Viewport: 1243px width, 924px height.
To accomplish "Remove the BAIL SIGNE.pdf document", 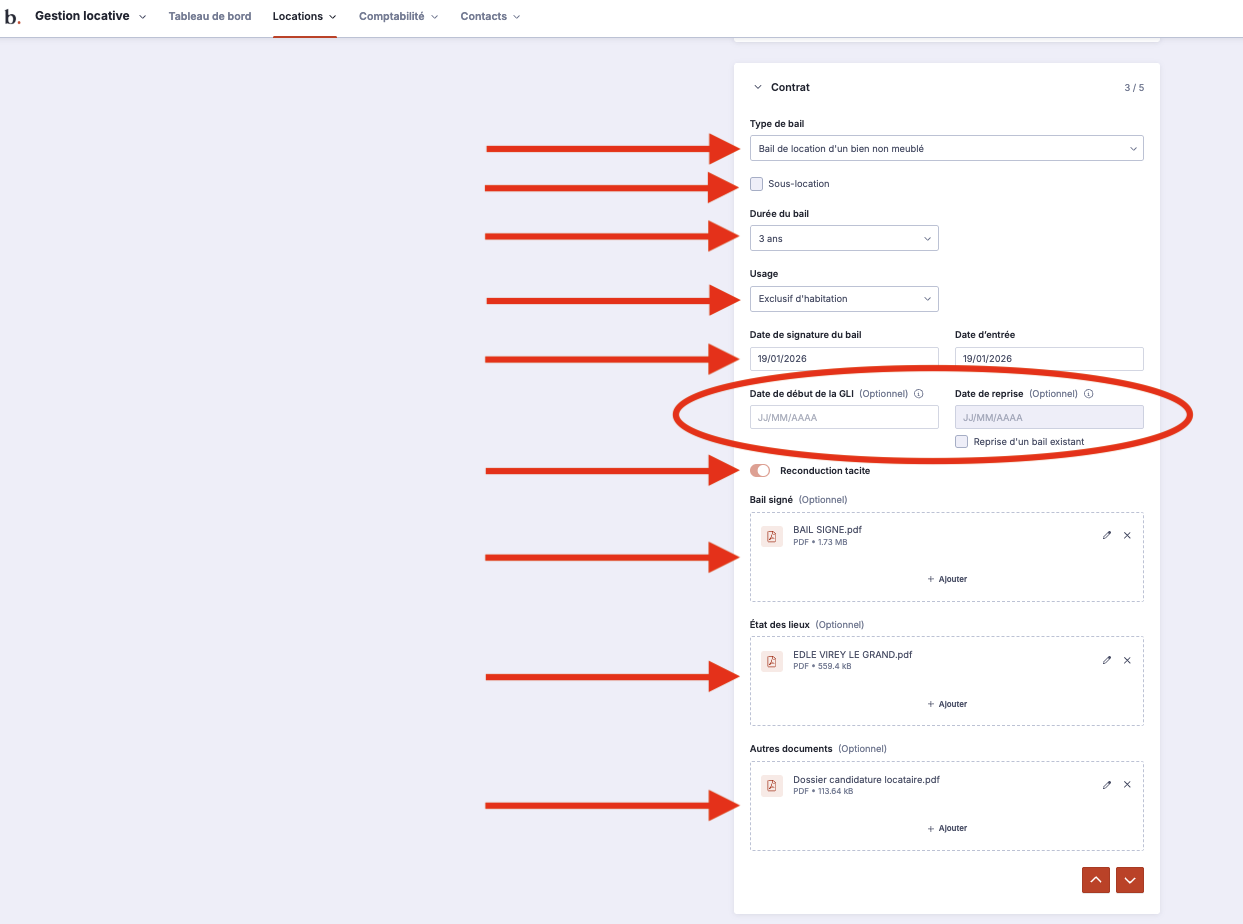I will [1127, 536].
